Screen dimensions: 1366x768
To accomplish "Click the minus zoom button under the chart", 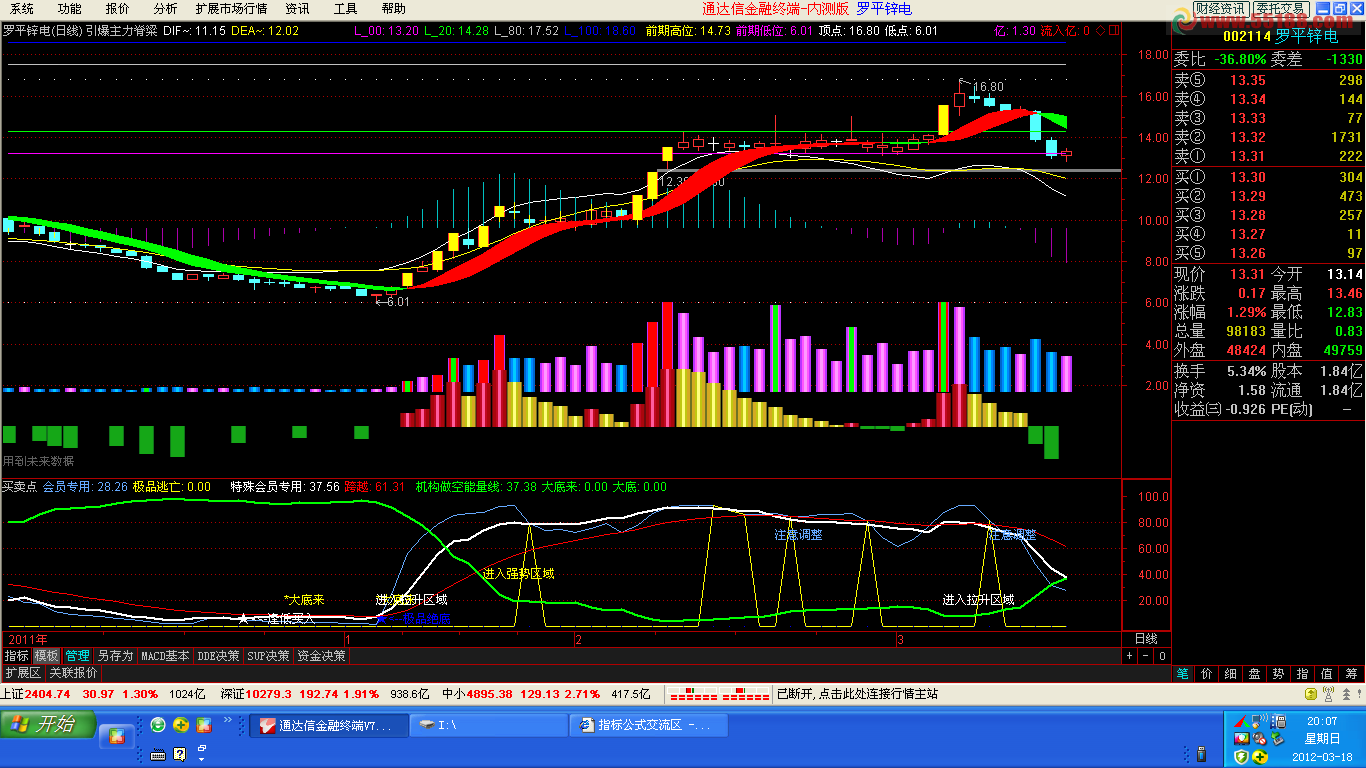I will [1146, 656].
